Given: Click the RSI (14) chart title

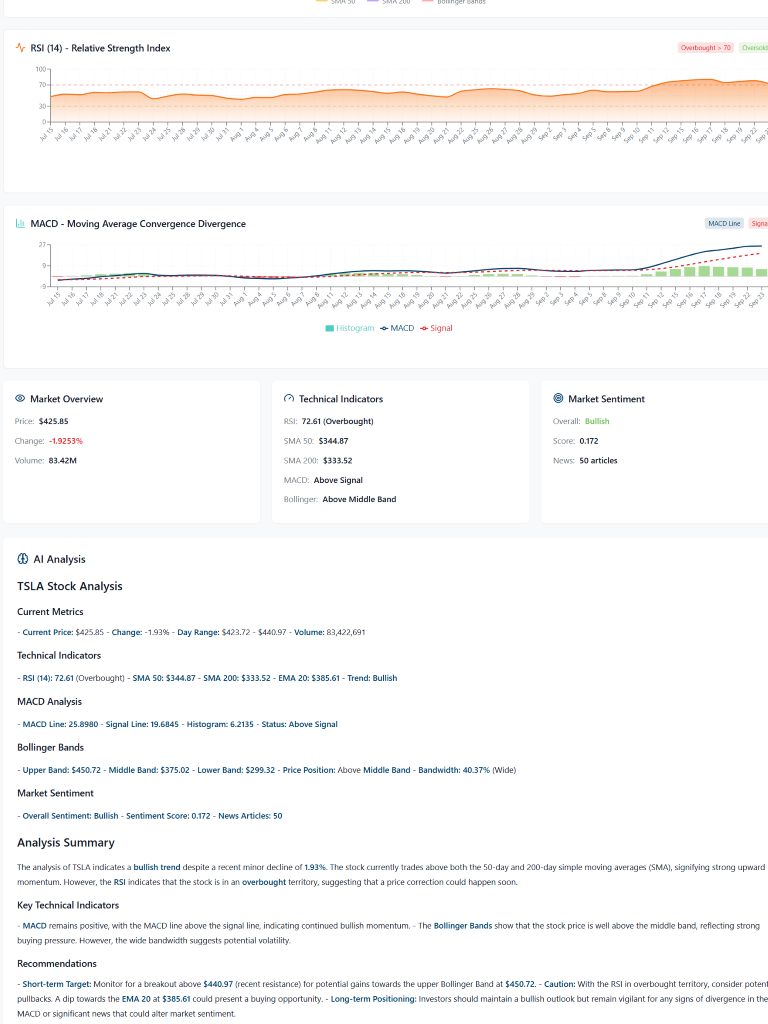Looking at the screenshot, I should [101, 48].
